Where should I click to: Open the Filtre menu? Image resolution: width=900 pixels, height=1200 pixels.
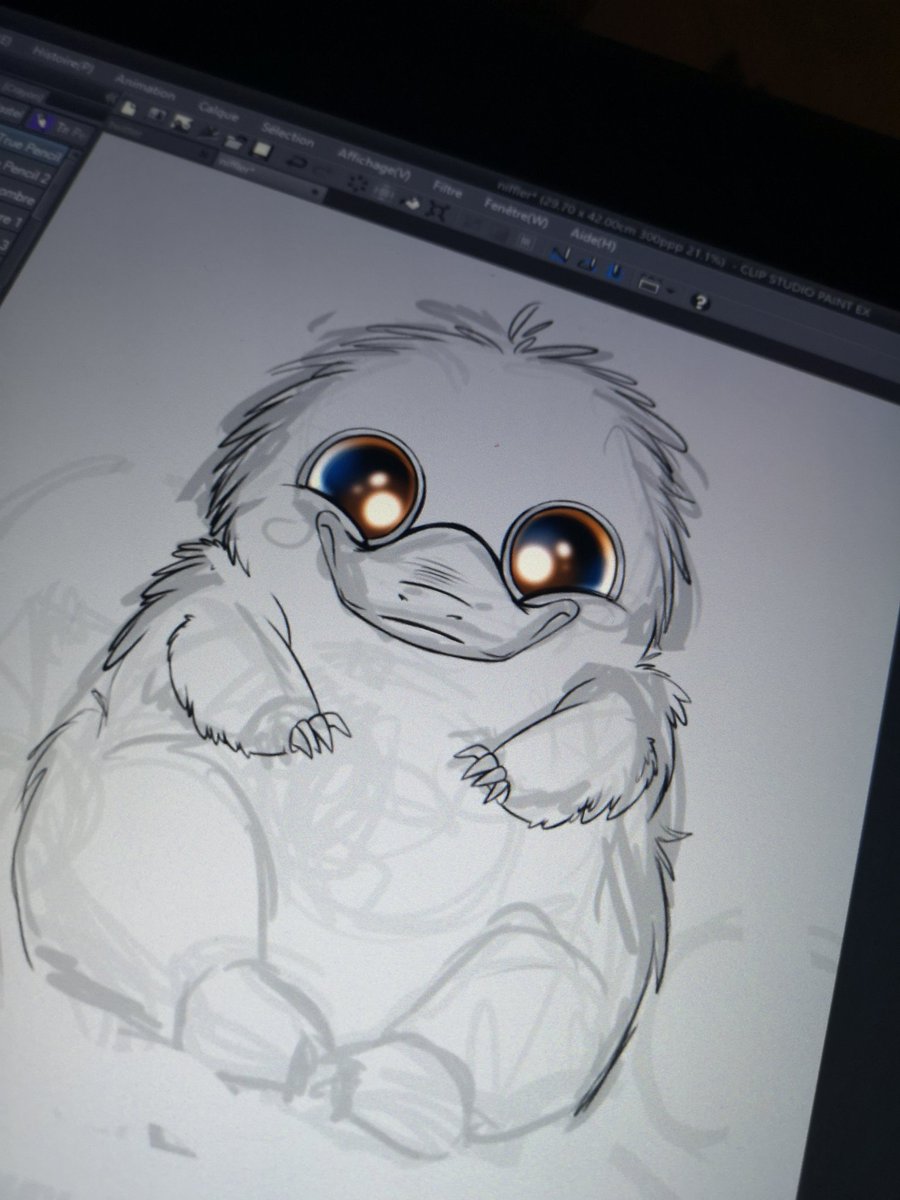pyautogui.click(x=447, y=190)
